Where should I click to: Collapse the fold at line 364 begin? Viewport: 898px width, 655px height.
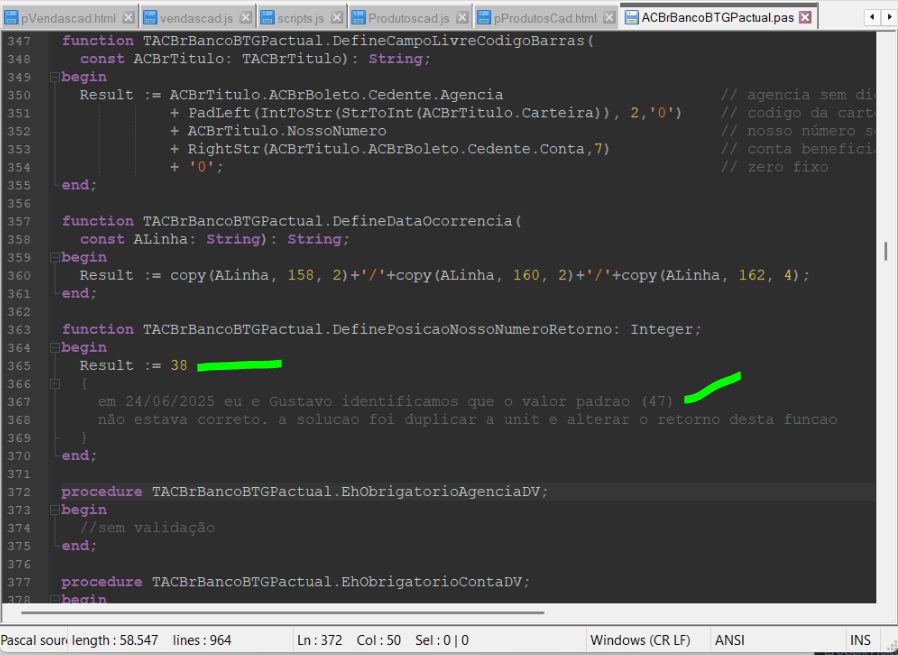coord(54,348)
